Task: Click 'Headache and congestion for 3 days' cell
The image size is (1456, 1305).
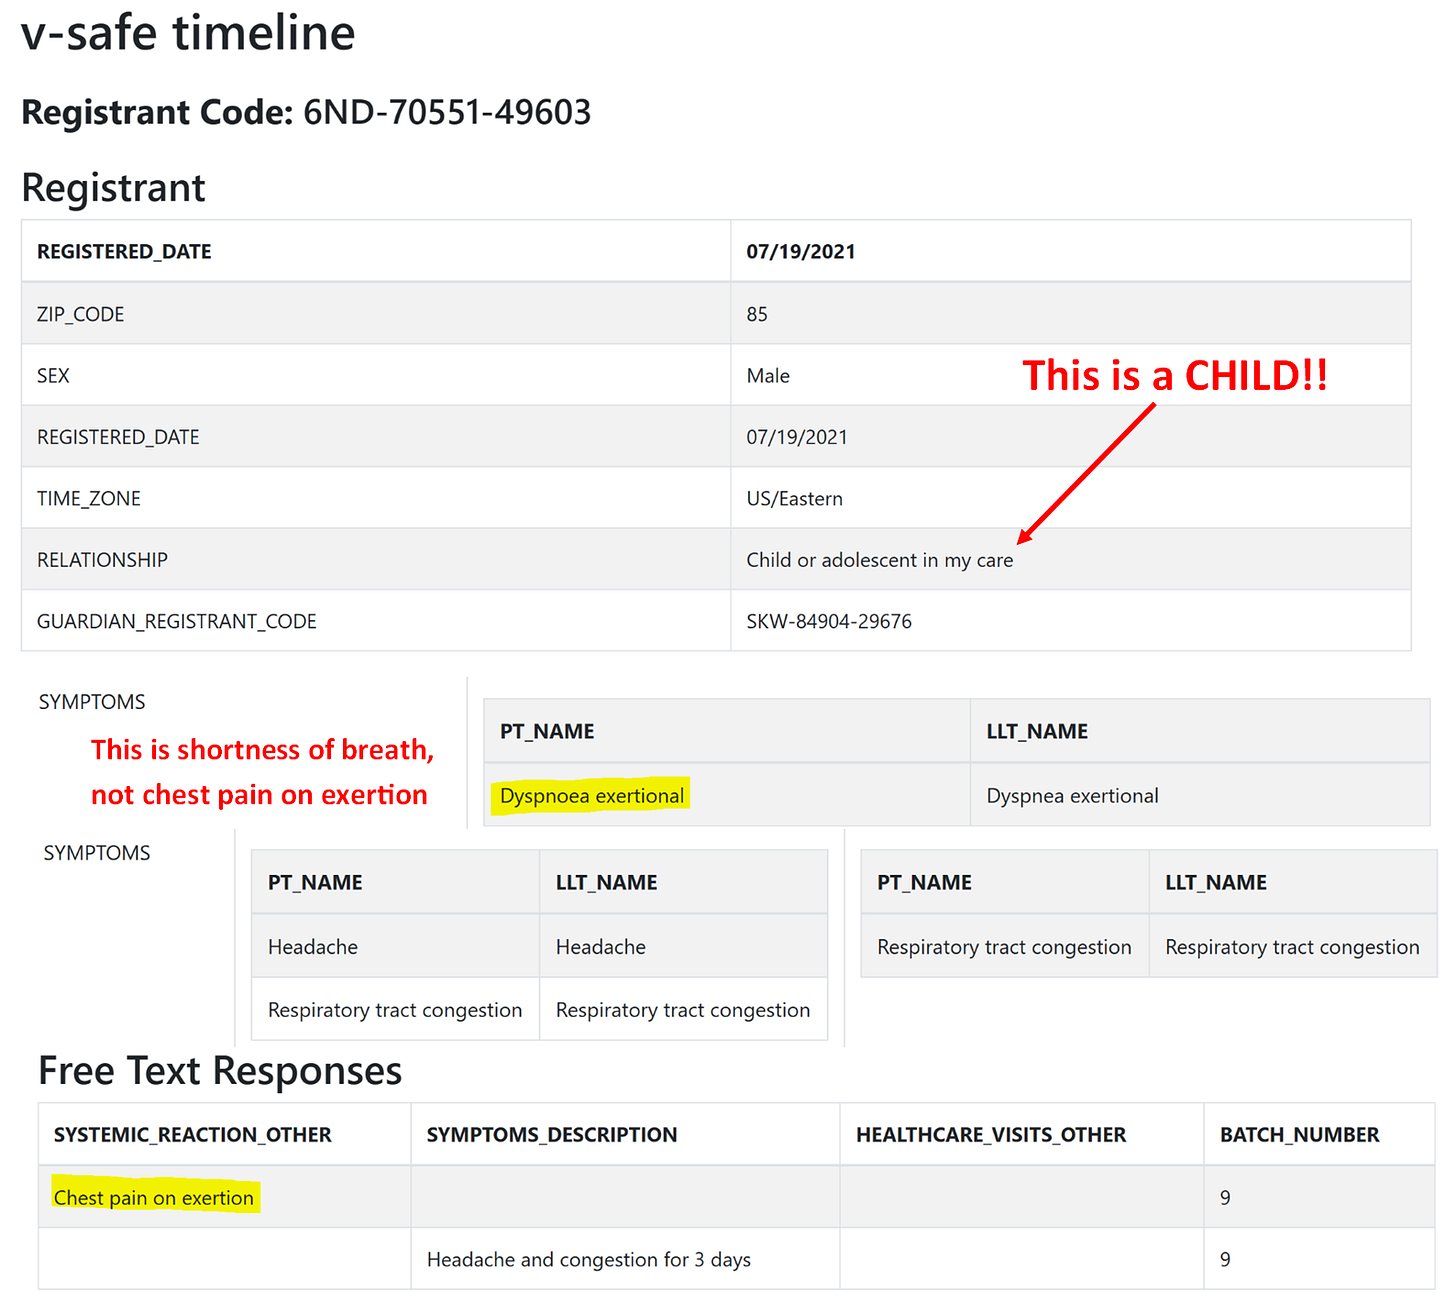Action: pos(626,1259)
